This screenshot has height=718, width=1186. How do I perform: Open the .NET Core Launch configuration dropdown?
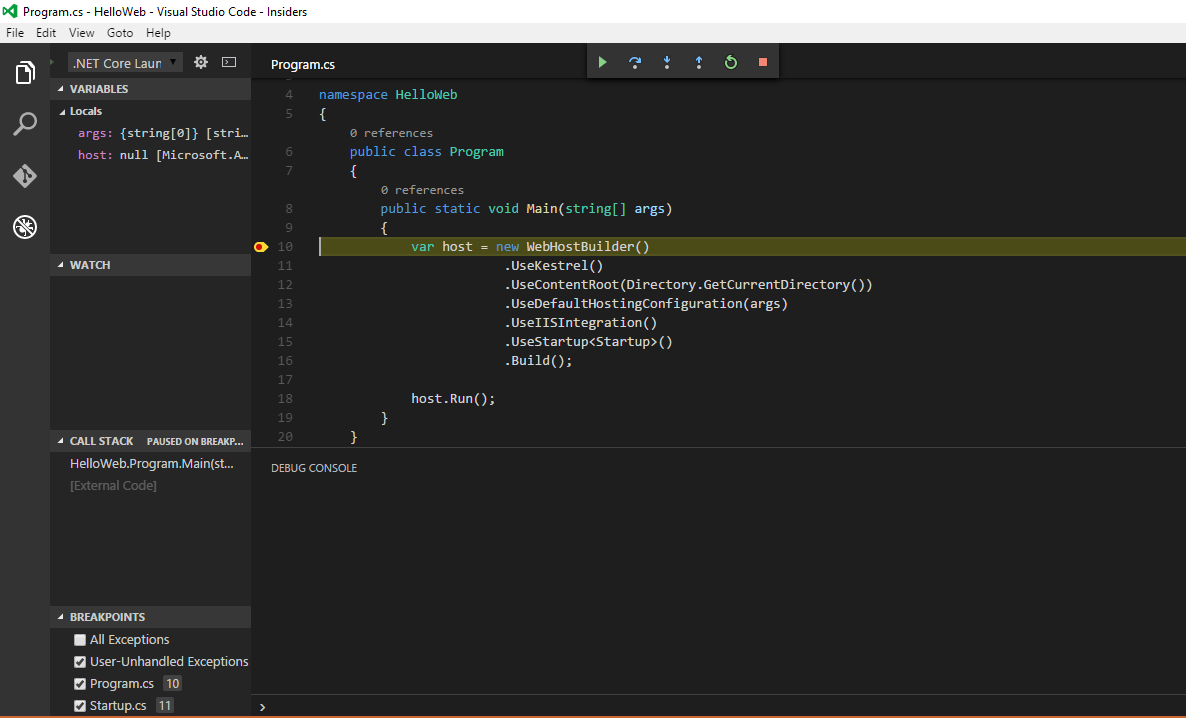click(x=125, y=63)
